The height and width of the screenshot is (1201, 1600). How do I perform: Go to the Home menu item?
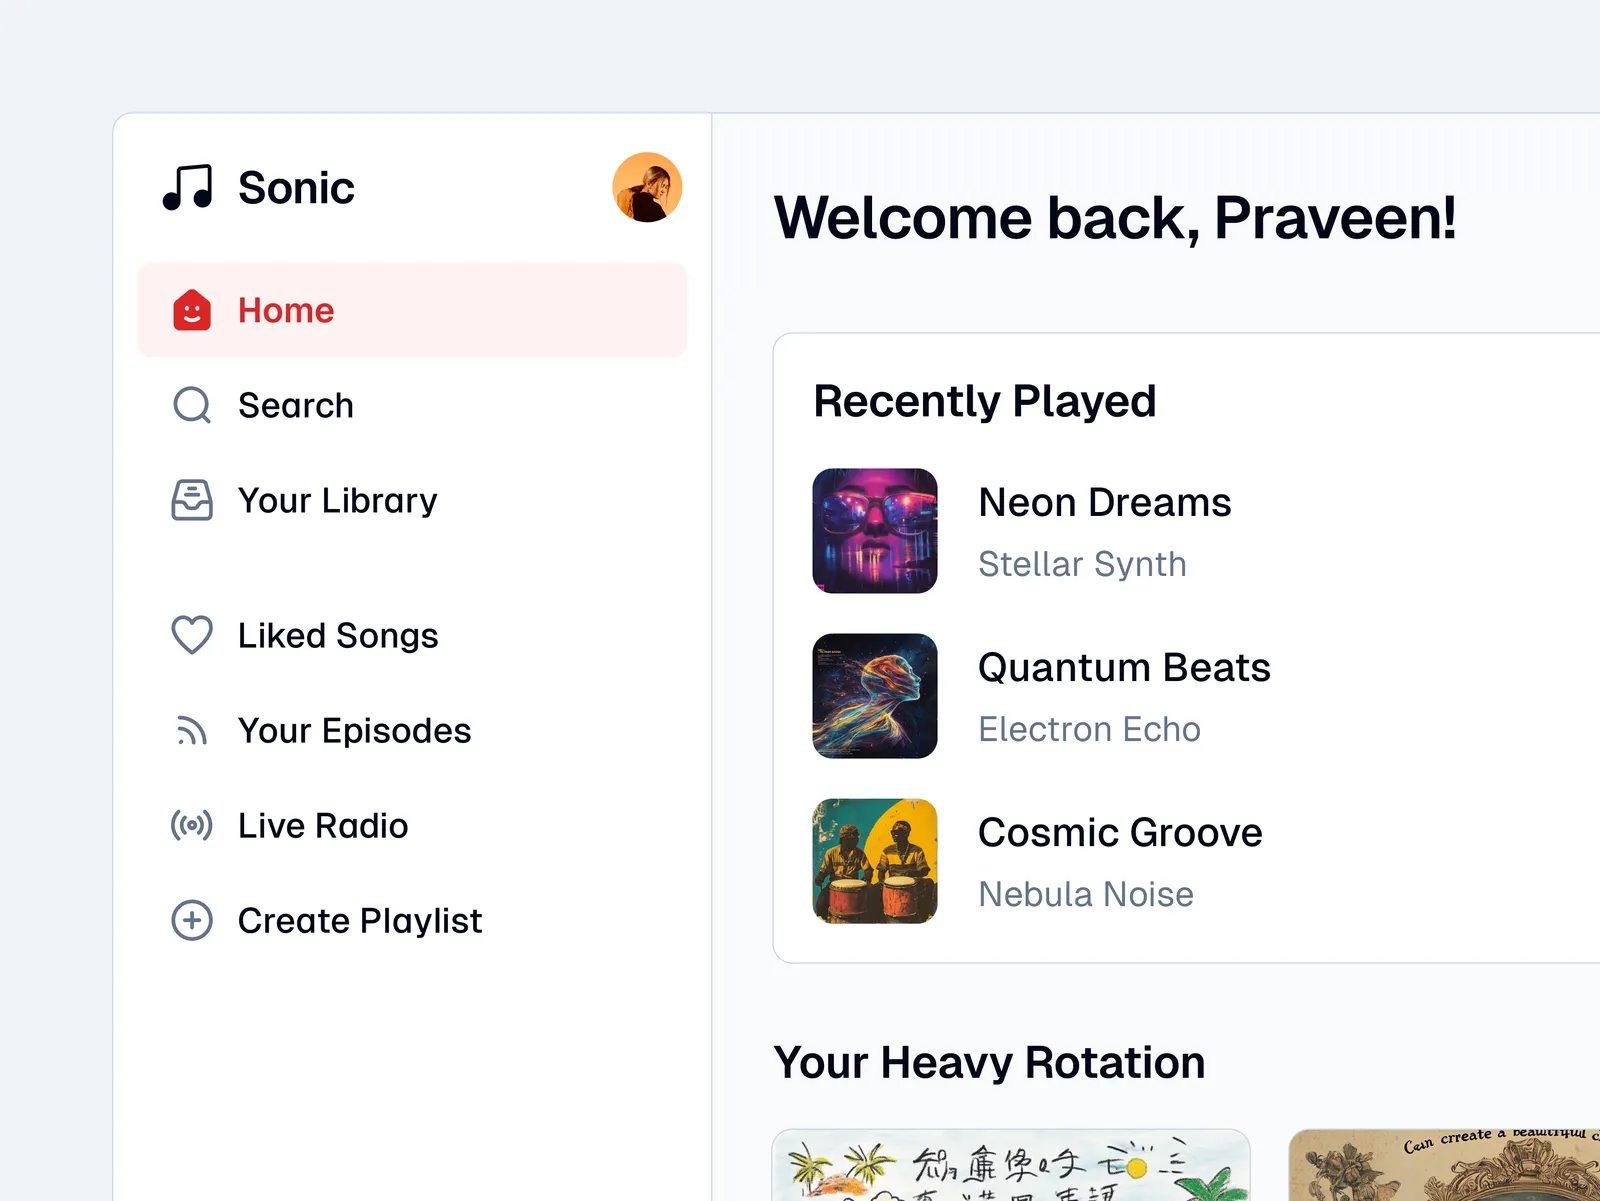[x=286, y=310]
